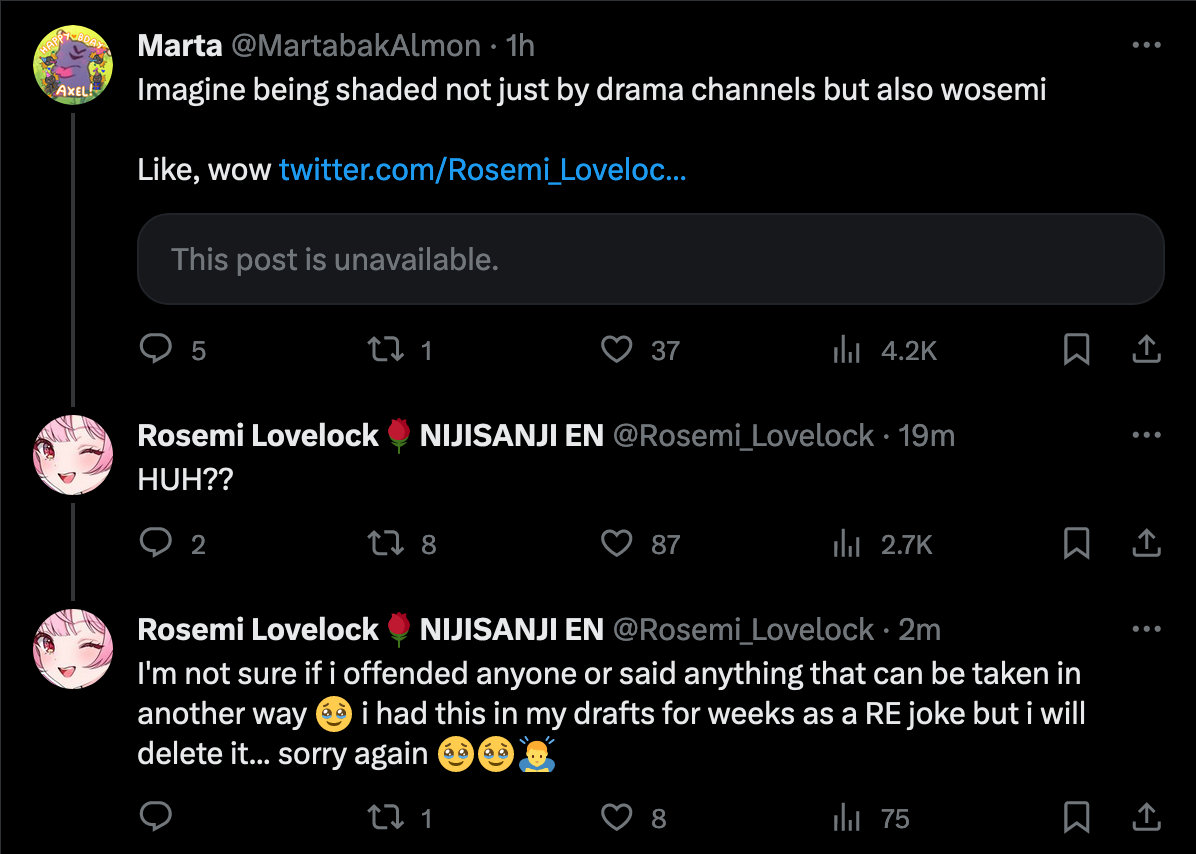The width and height of the screenshot is (1196, 854).
Task: Open the twitter.com/Rosemi_Loveloc link
Action: pos(482,170)
